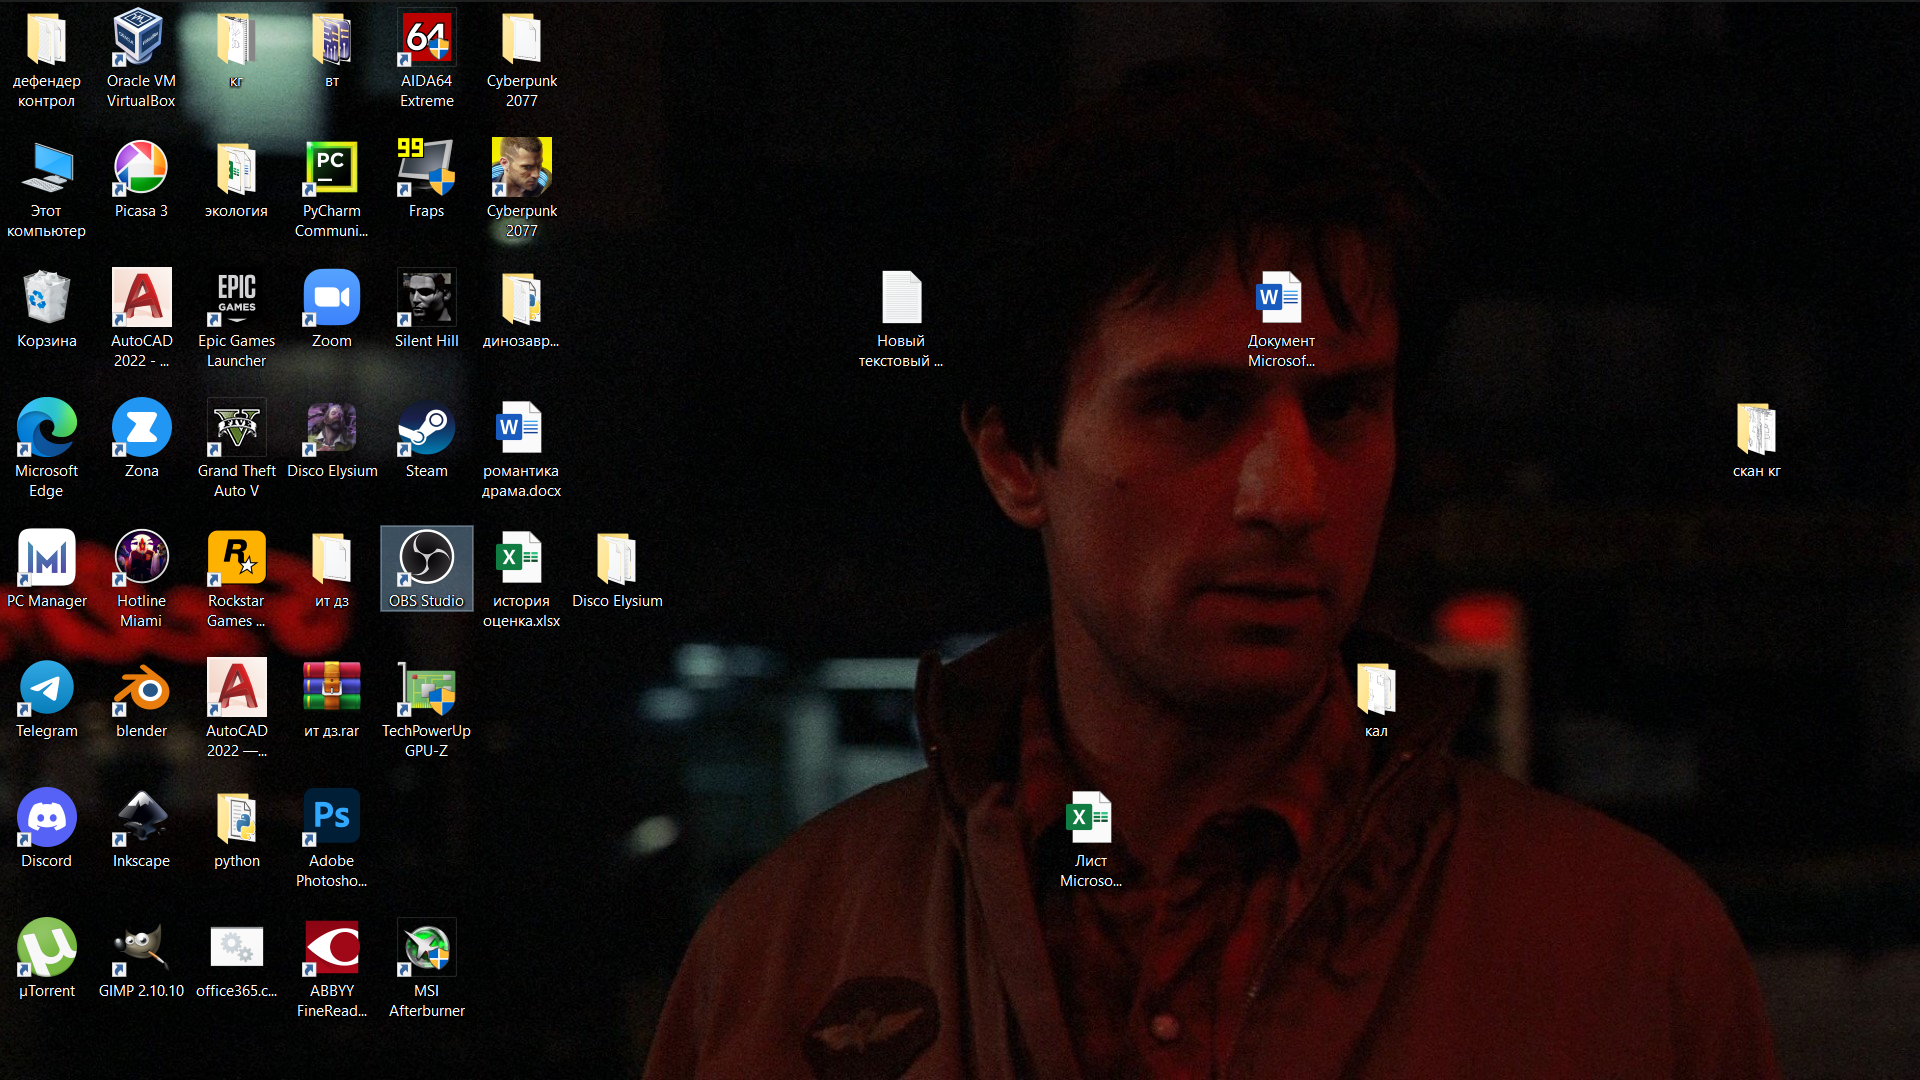1920x1080 pixels.
Task: Click AutoCAD 2022 shortcut beside blender
Action: tap(236, 708)
